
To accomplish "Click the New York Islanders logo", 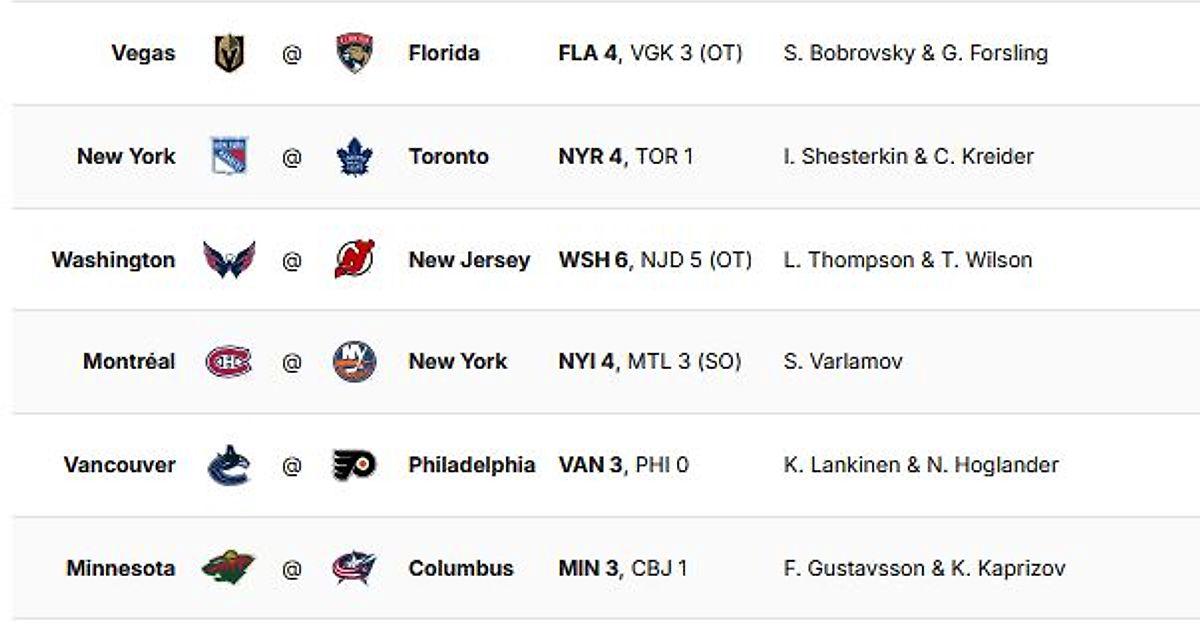I will point(354,361).
